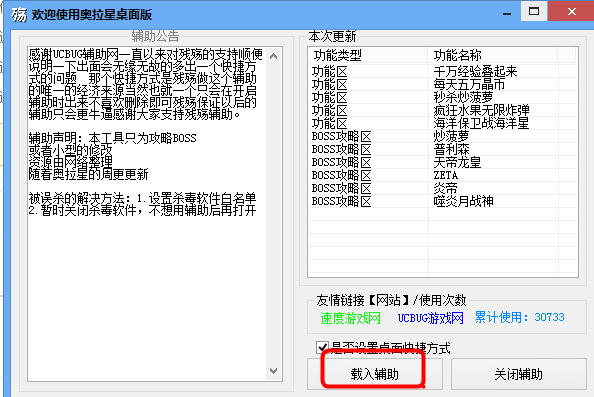Select the 千万经验叠起来 row
The width and height of the screenshot is (594, 397).
tap(442, 71)
